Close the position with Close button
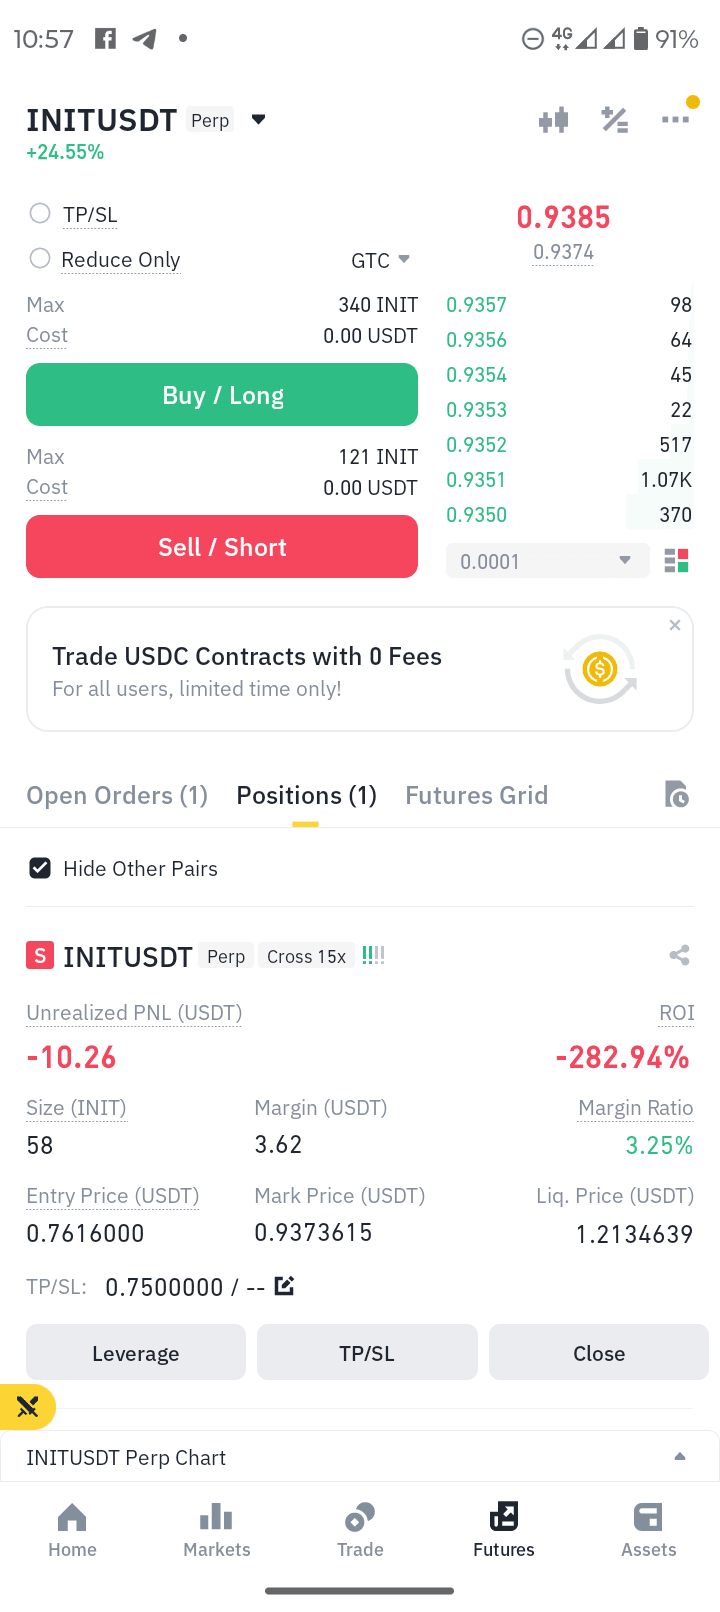This screenshot has width=720, height=1612. click(x=599, y=1353)
